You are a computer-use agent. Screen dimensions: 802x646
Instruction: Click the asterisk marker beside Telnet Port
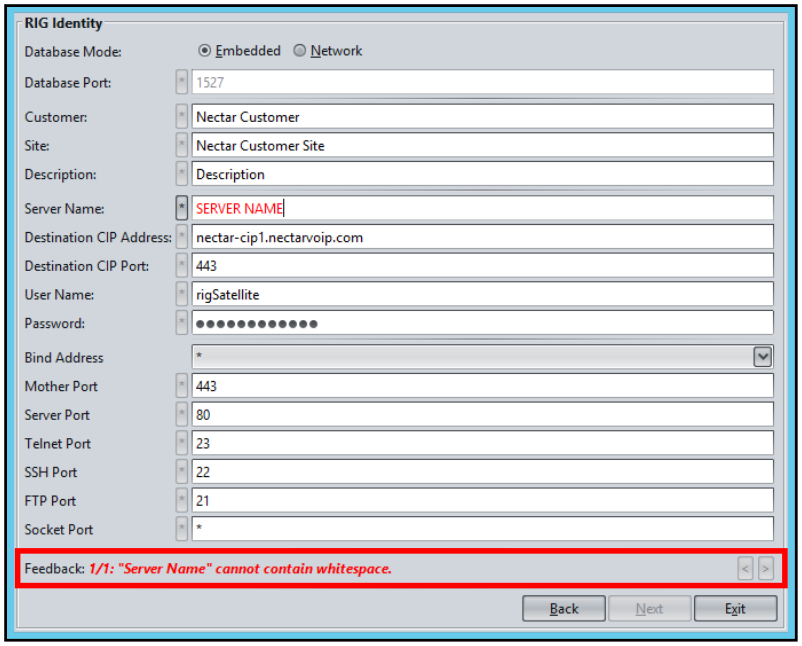pyautogui.click(x=182, y=443)
